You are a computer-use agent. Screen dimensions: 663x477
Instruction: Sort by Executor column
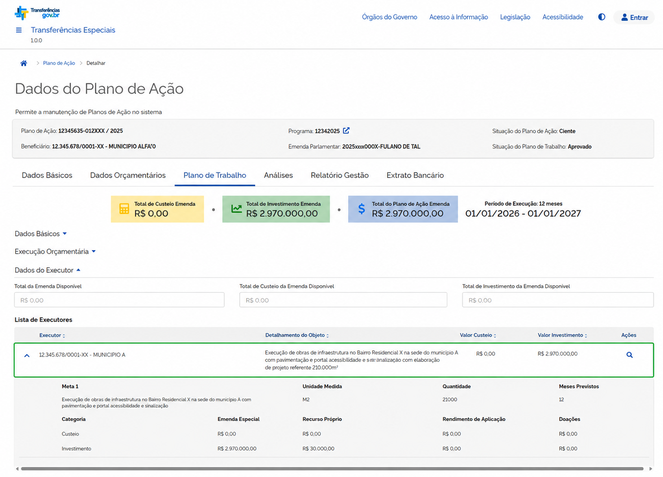pos(52,335)
